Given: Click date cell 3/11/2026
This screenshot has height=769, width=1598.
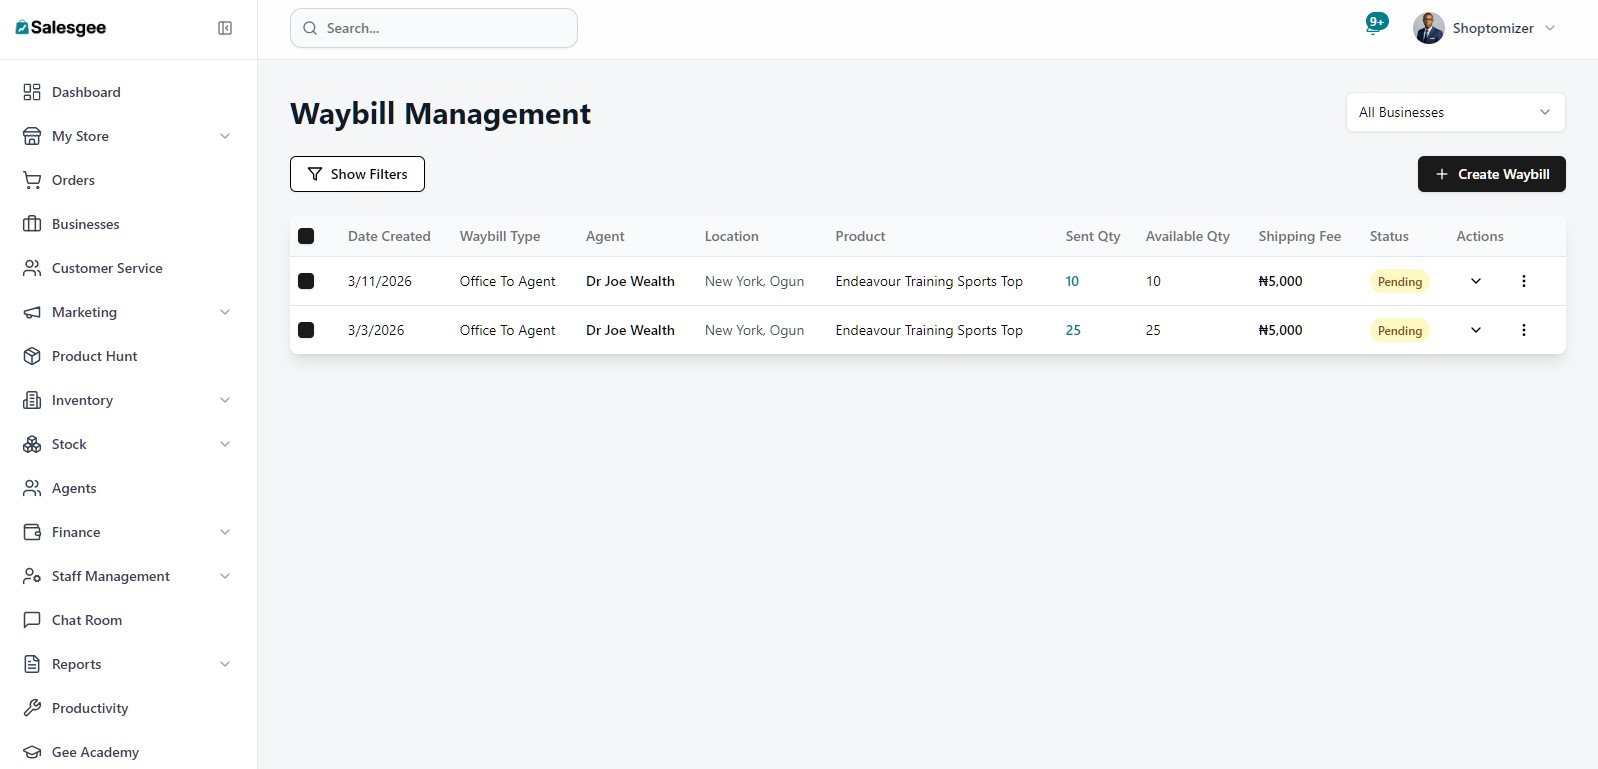Looking at the screenshot, I should [380, 281].
